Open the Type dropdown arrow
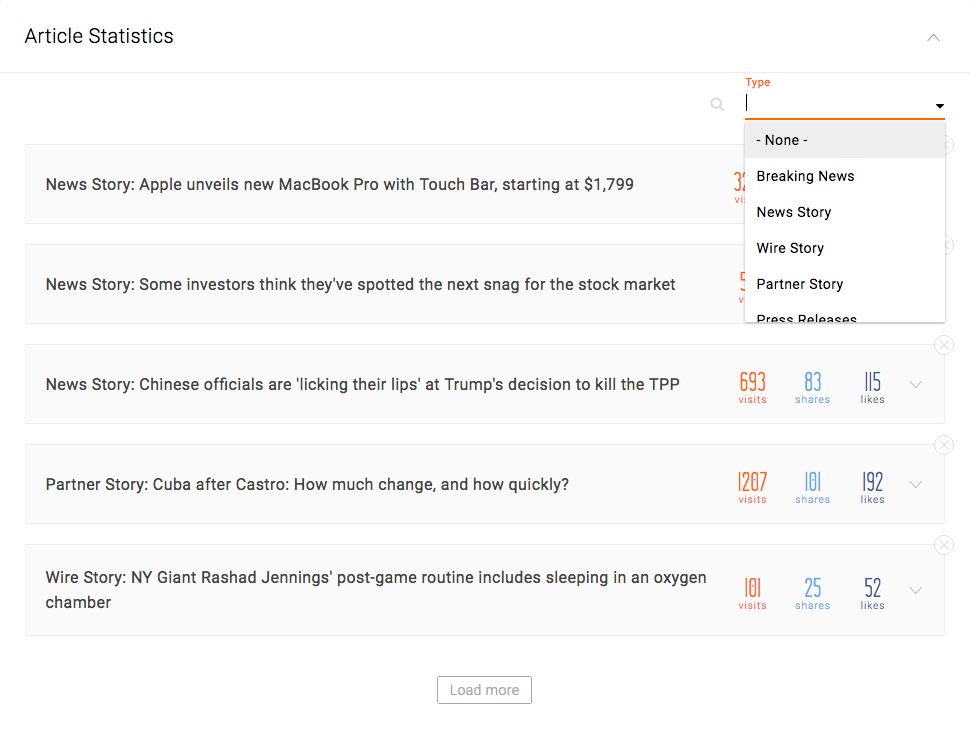970x730 pixels. pyautogui.click(x=939, y=106)
